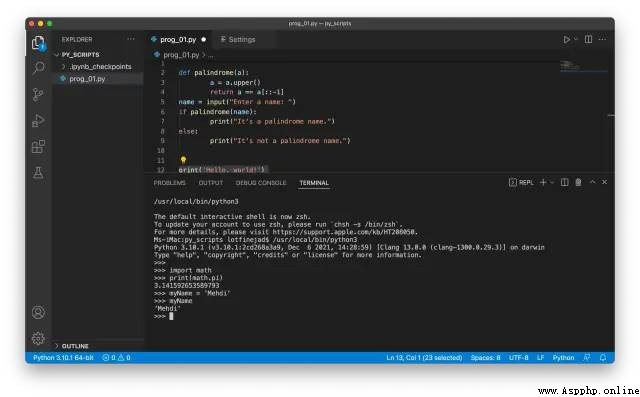Change the UTF-8 encoding status item

tap(518, 358)
